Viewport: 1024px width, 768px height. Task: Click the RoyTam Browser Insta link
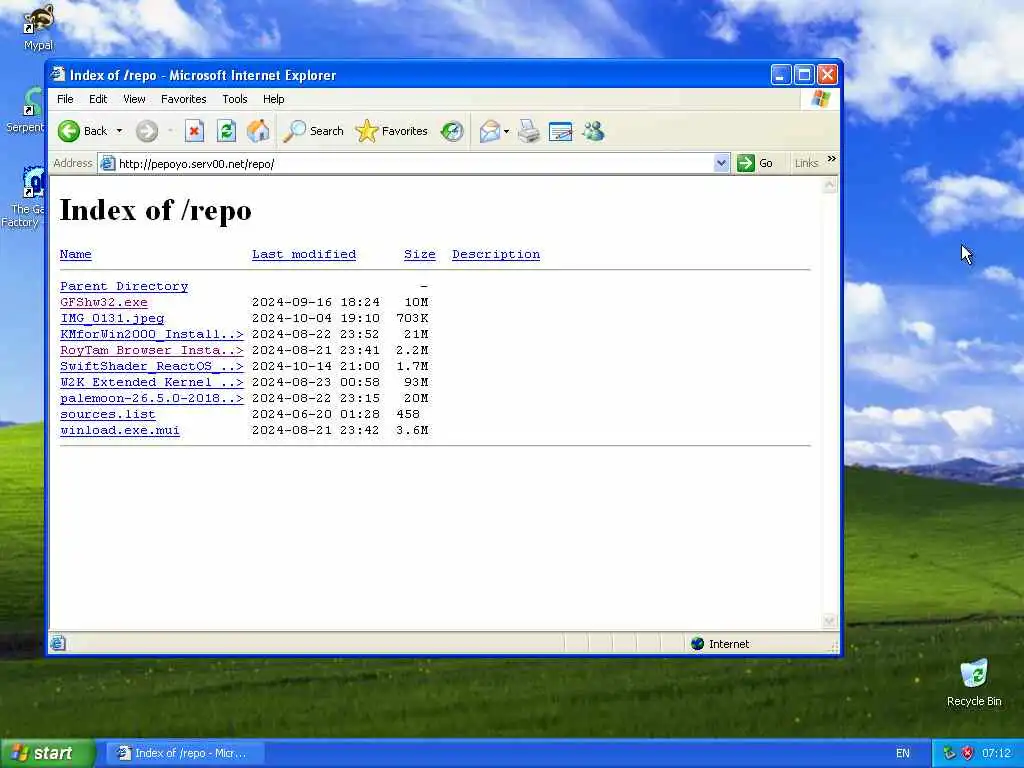152,350
